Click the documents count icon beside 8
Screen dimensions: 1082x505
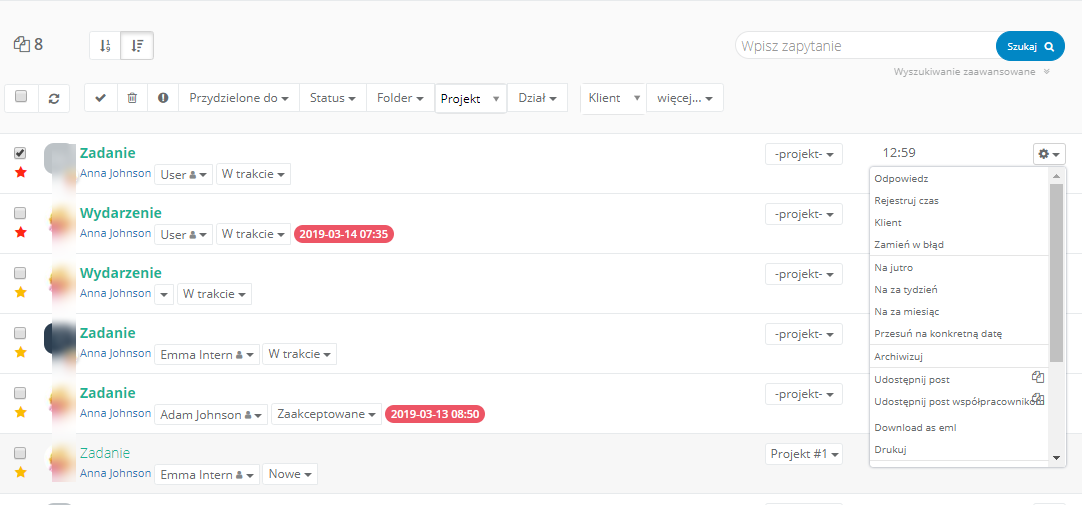[21, 45]
